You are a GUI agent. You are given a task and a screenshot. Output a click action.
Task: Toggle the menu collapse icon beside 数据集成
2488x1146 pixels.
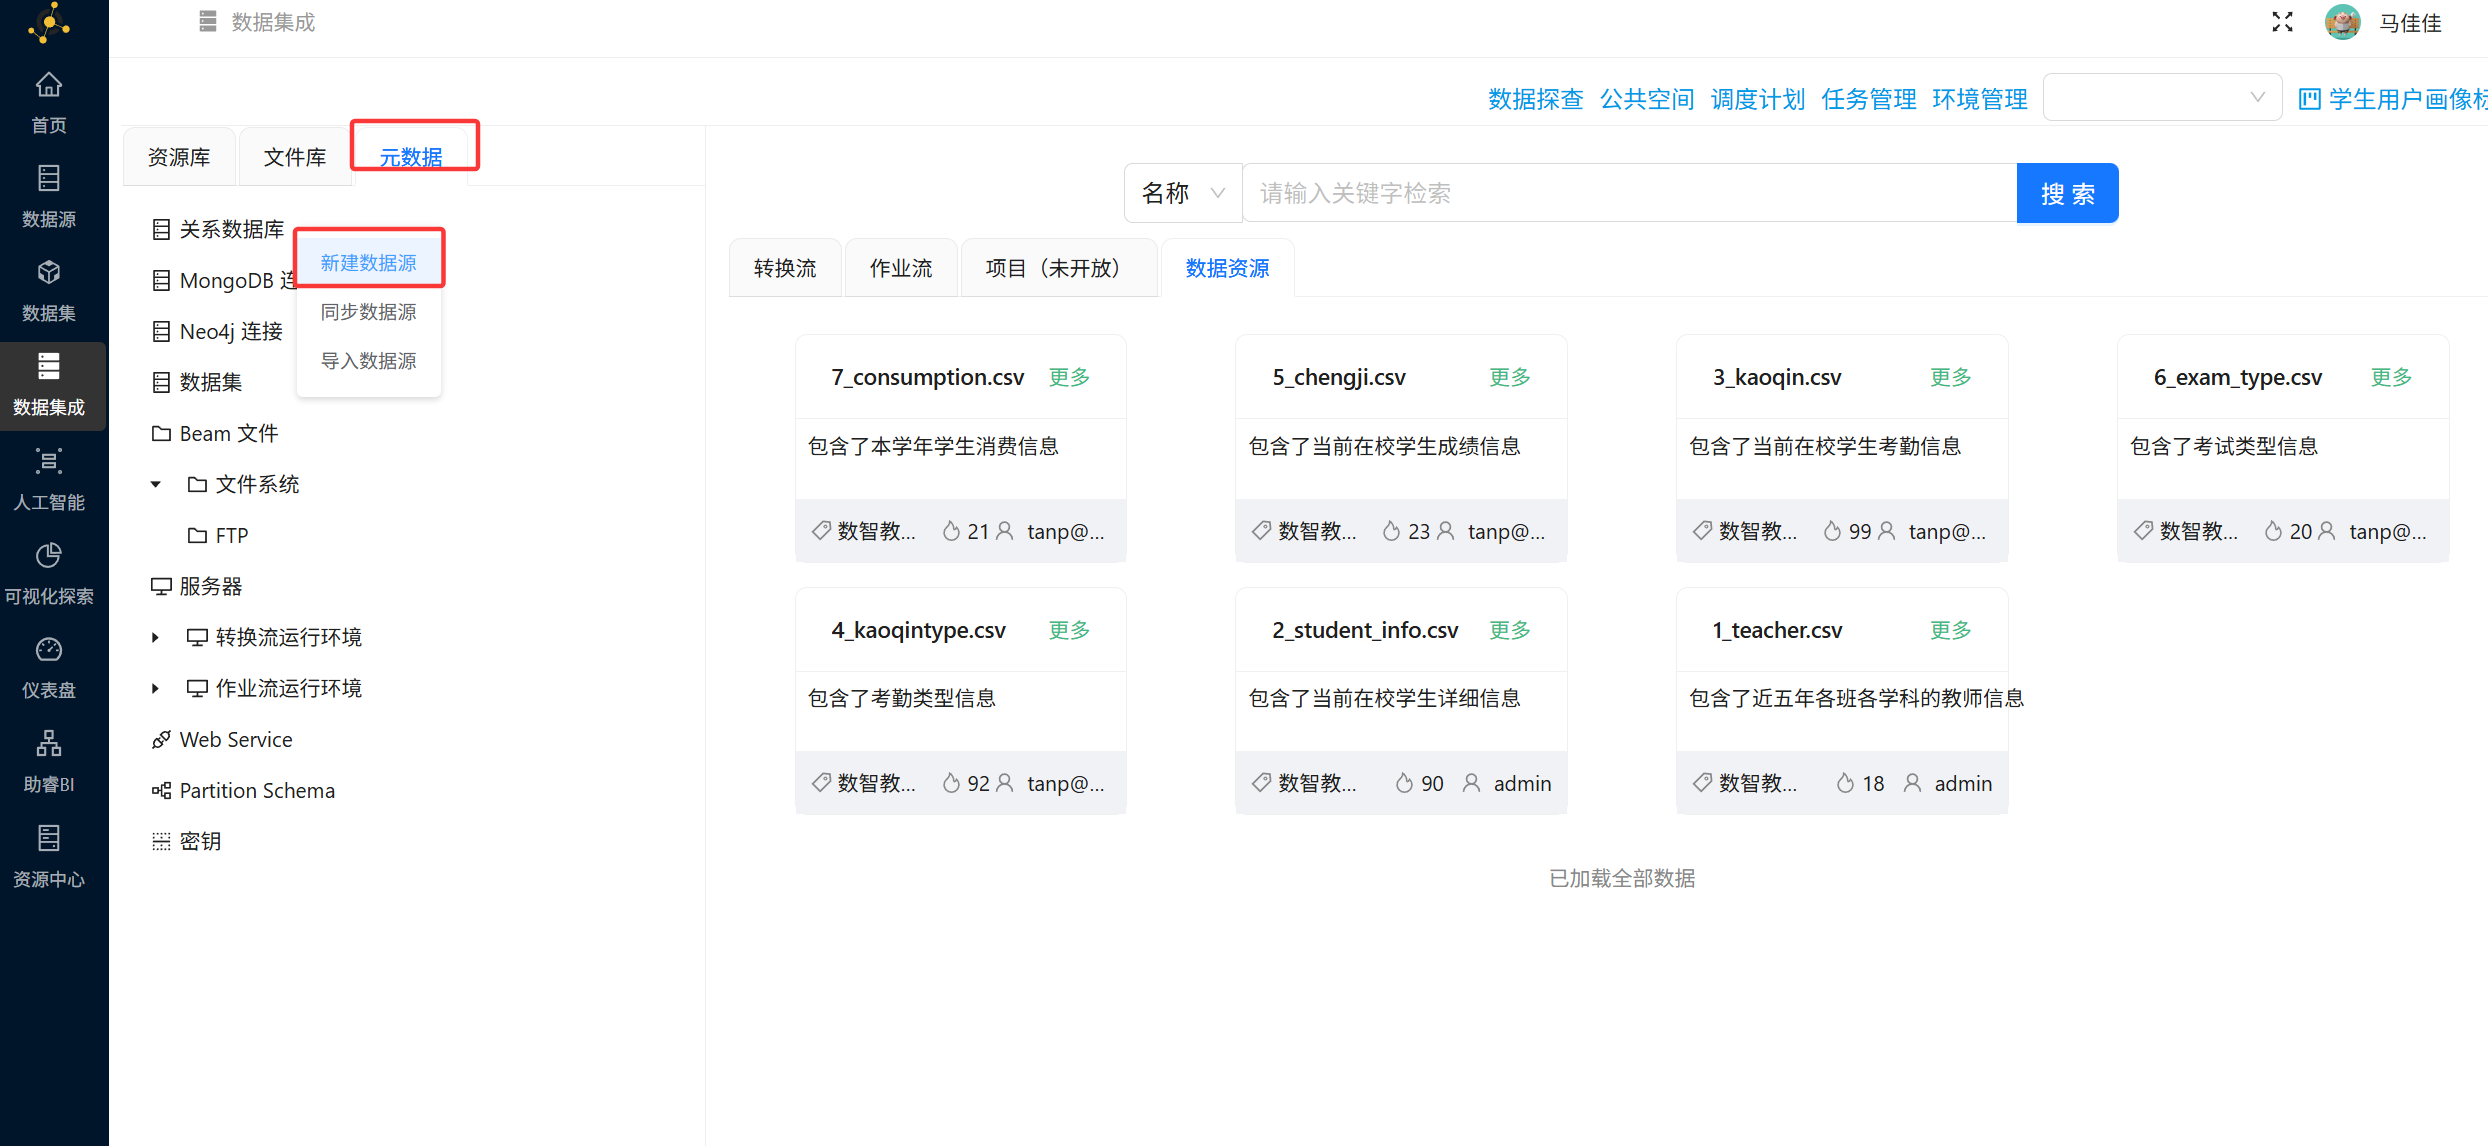pos(208,22)
